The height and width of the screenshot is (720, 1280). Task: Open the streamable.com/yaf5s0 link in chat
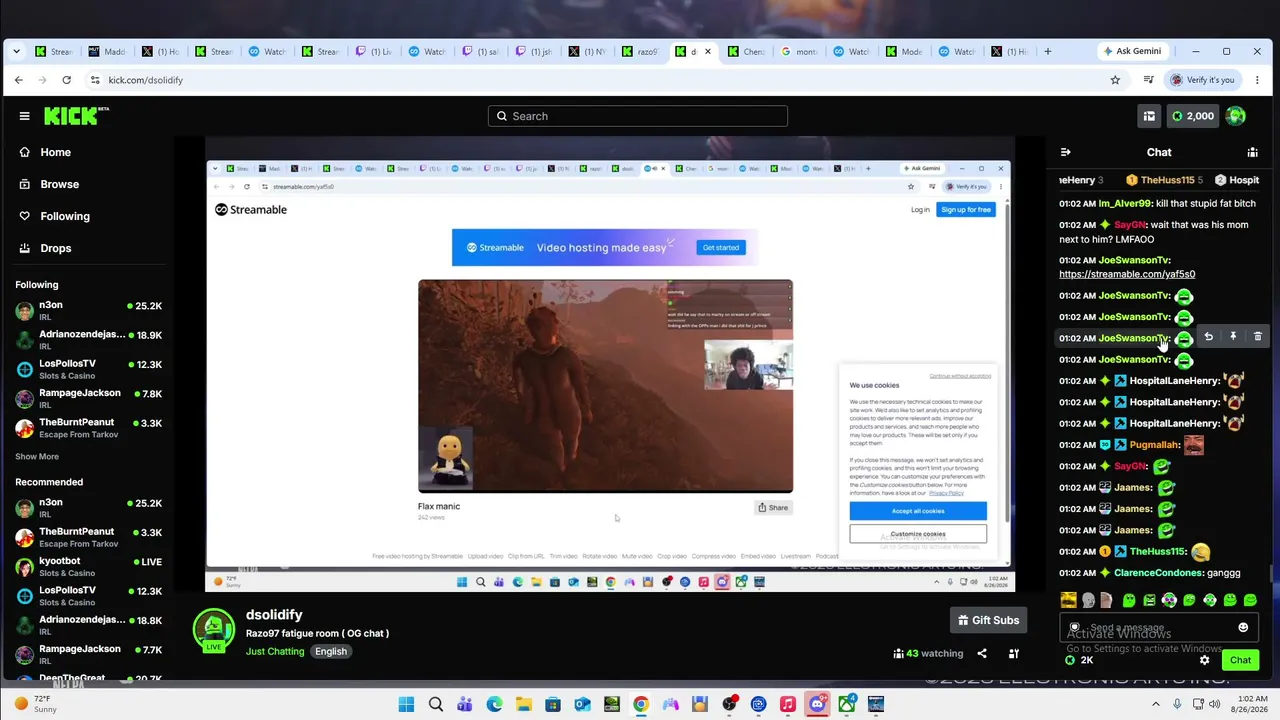point(1127,274)
